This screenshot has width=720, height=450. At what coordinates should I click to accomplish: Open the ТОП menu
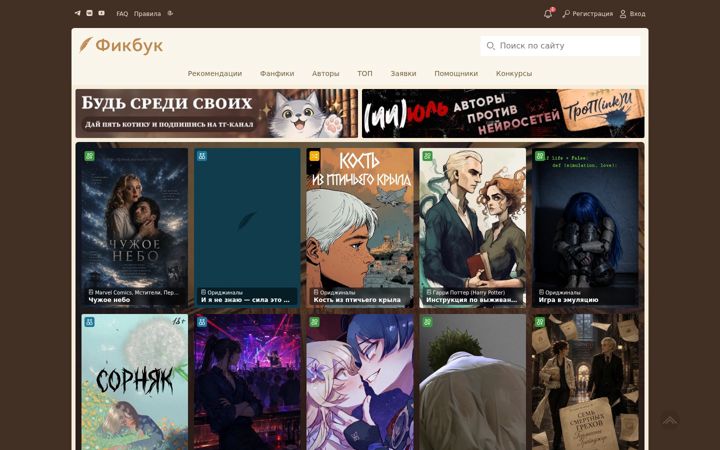pos(365,73)
